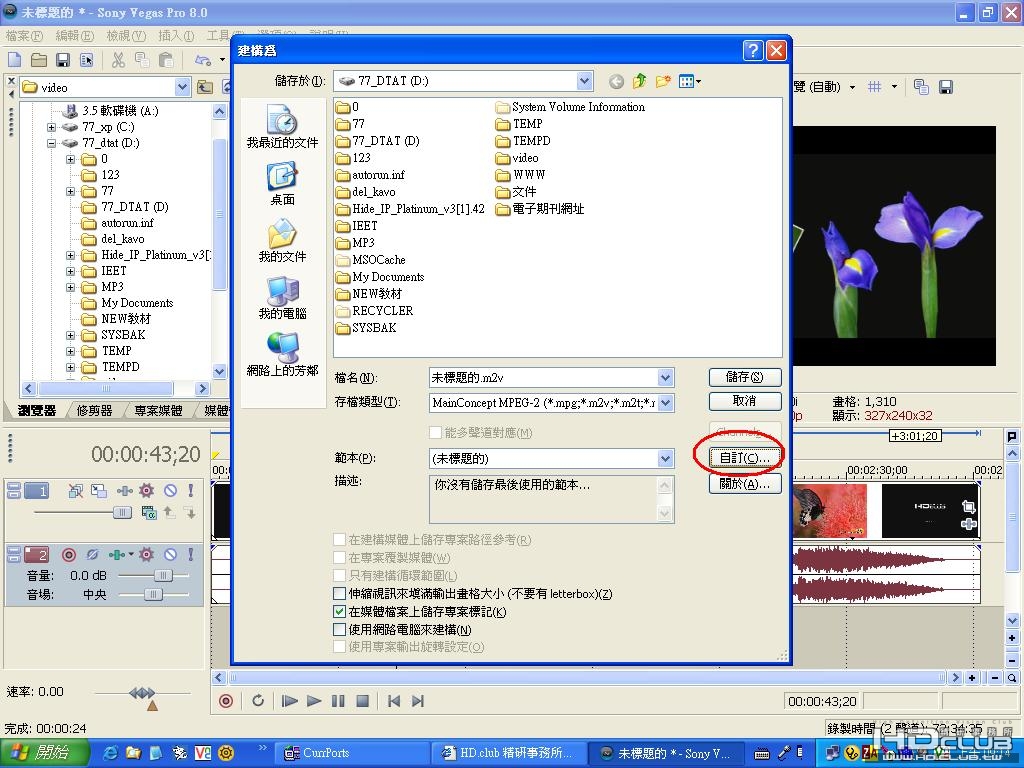Viewport: 1024px width, 768px height.
Task: Click the butterfly clip thumbnail on timeline
Action: click(x=829, y=511)
